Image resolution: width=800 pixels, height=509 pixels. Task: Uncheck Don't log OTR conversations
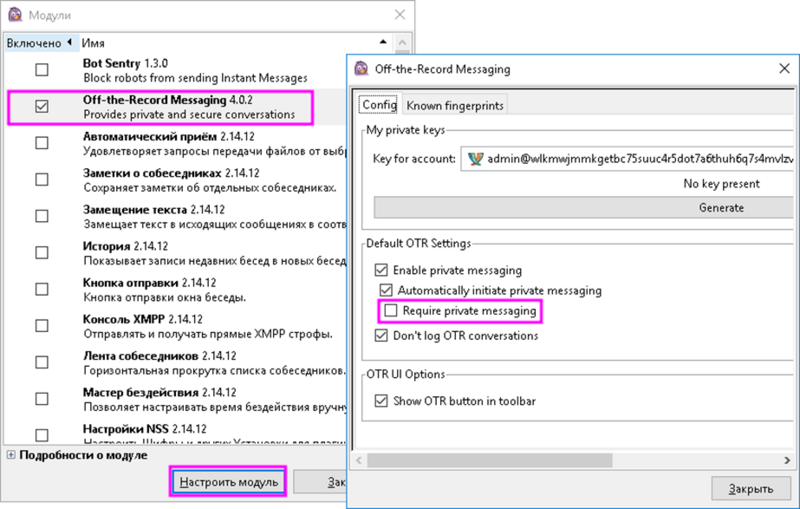(381, 336)
